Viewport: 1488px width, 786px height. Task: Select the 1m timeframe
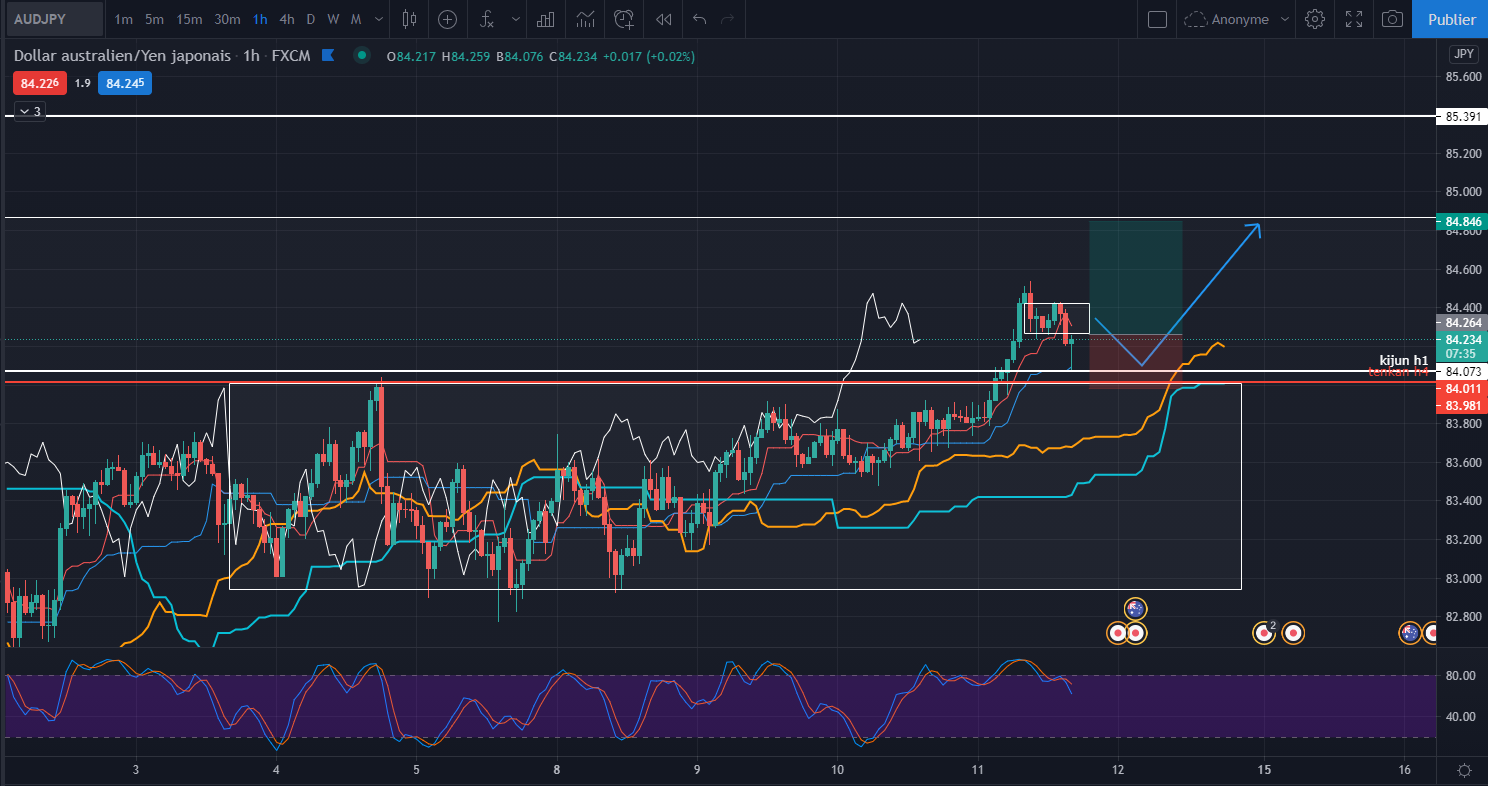click(124, 19)
